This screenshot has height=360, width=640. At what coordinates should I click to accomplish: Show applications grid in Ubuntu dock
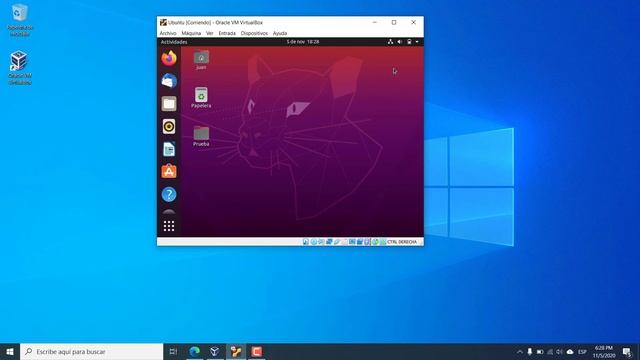pos(169,226)
